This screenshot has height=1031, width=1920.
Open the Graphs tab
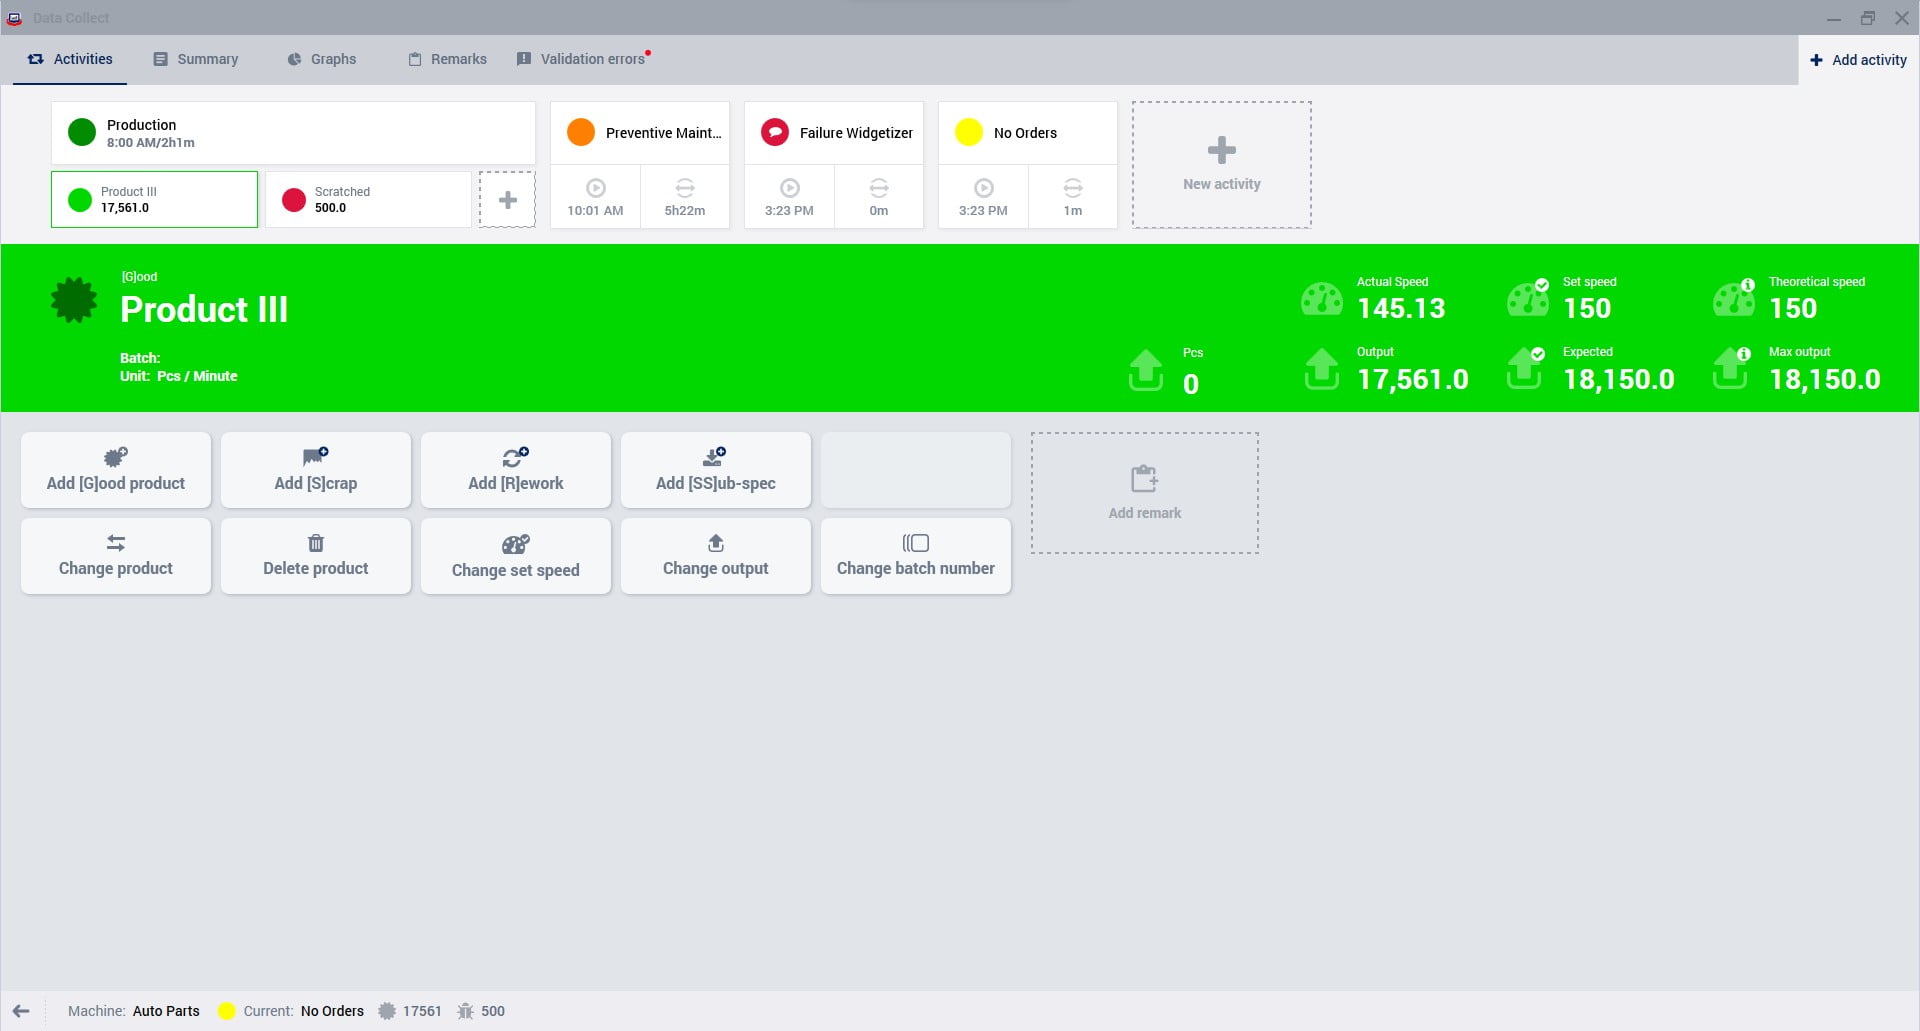coord(322,59)
